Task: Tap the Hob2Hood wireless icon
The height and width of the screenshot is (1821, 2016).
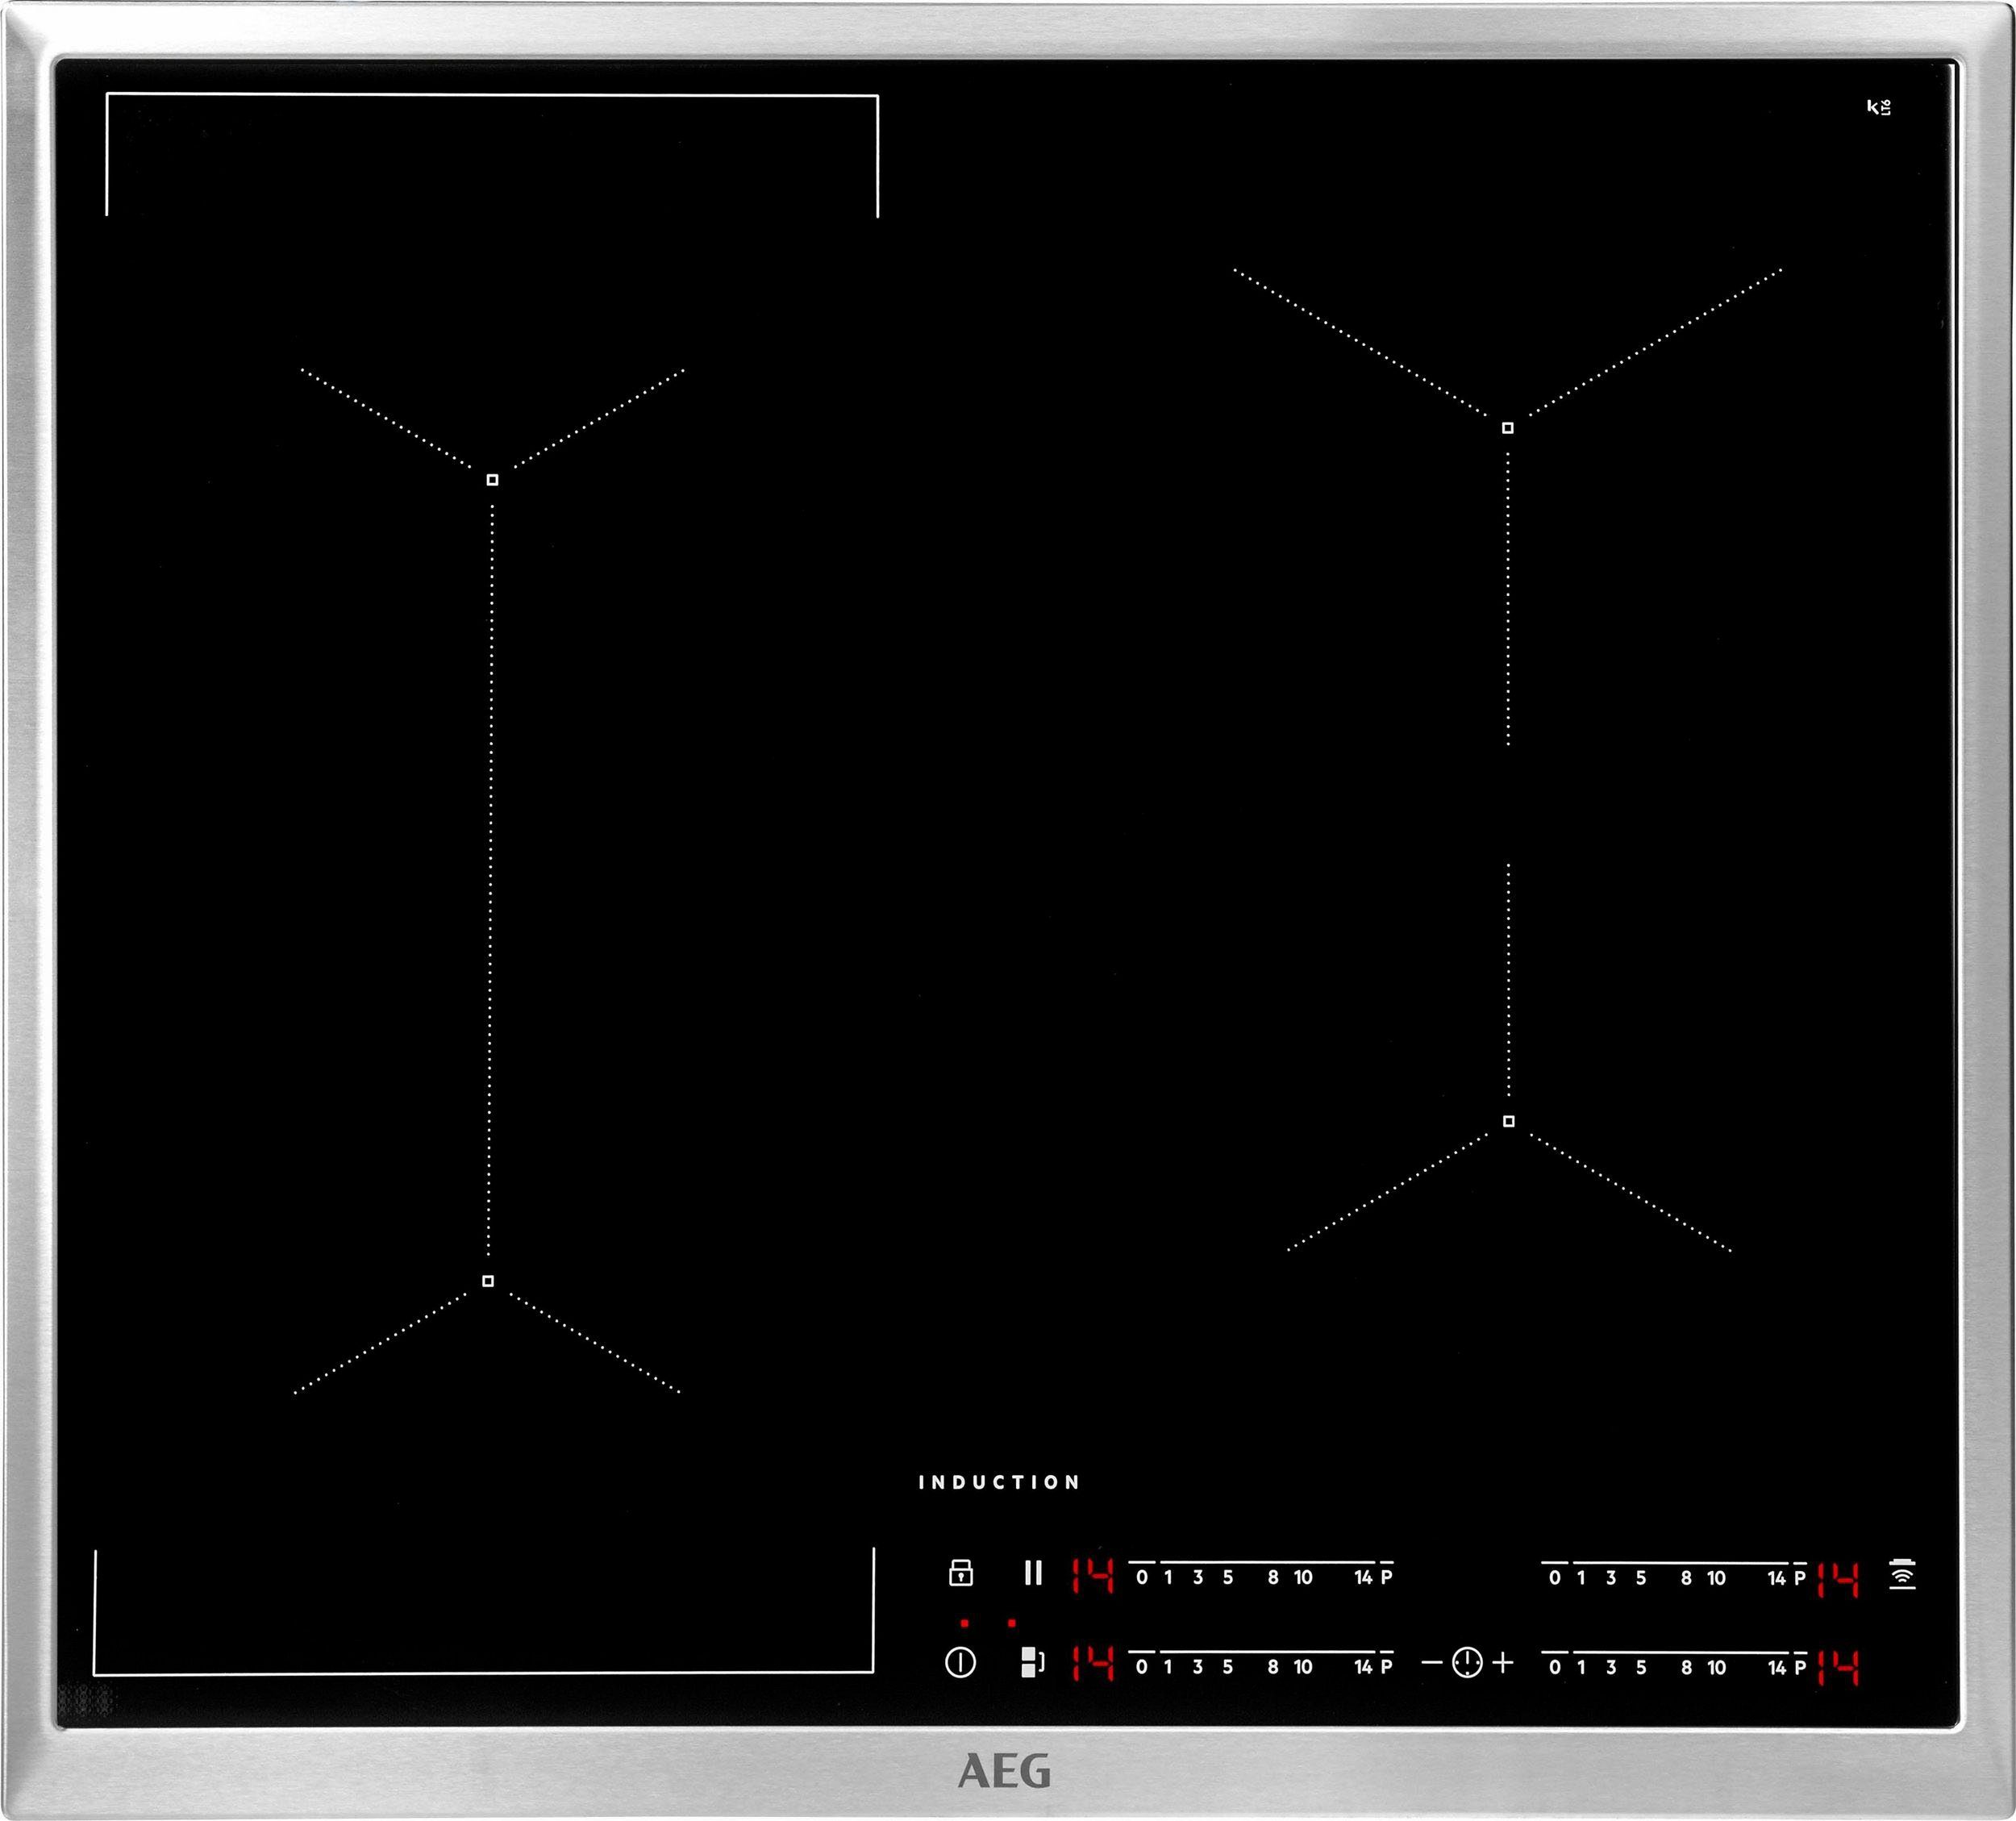Action: pyautogui.click(x=1902, y=1574)
